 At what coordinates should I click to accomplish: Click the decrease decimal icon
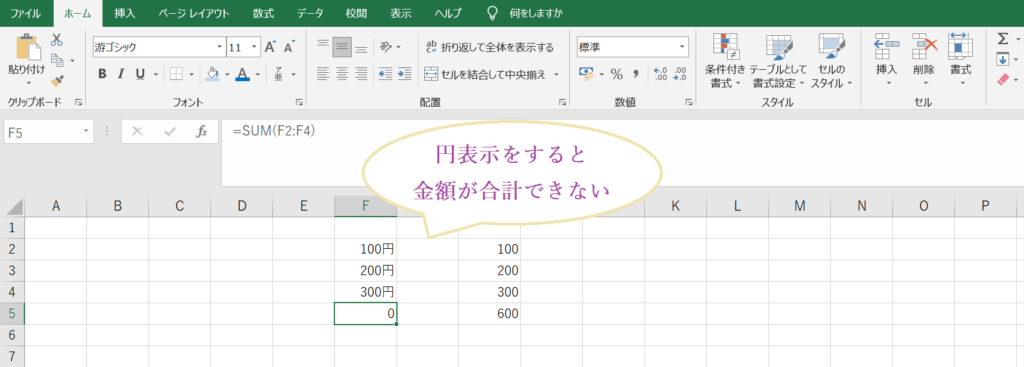coord(679,74)
